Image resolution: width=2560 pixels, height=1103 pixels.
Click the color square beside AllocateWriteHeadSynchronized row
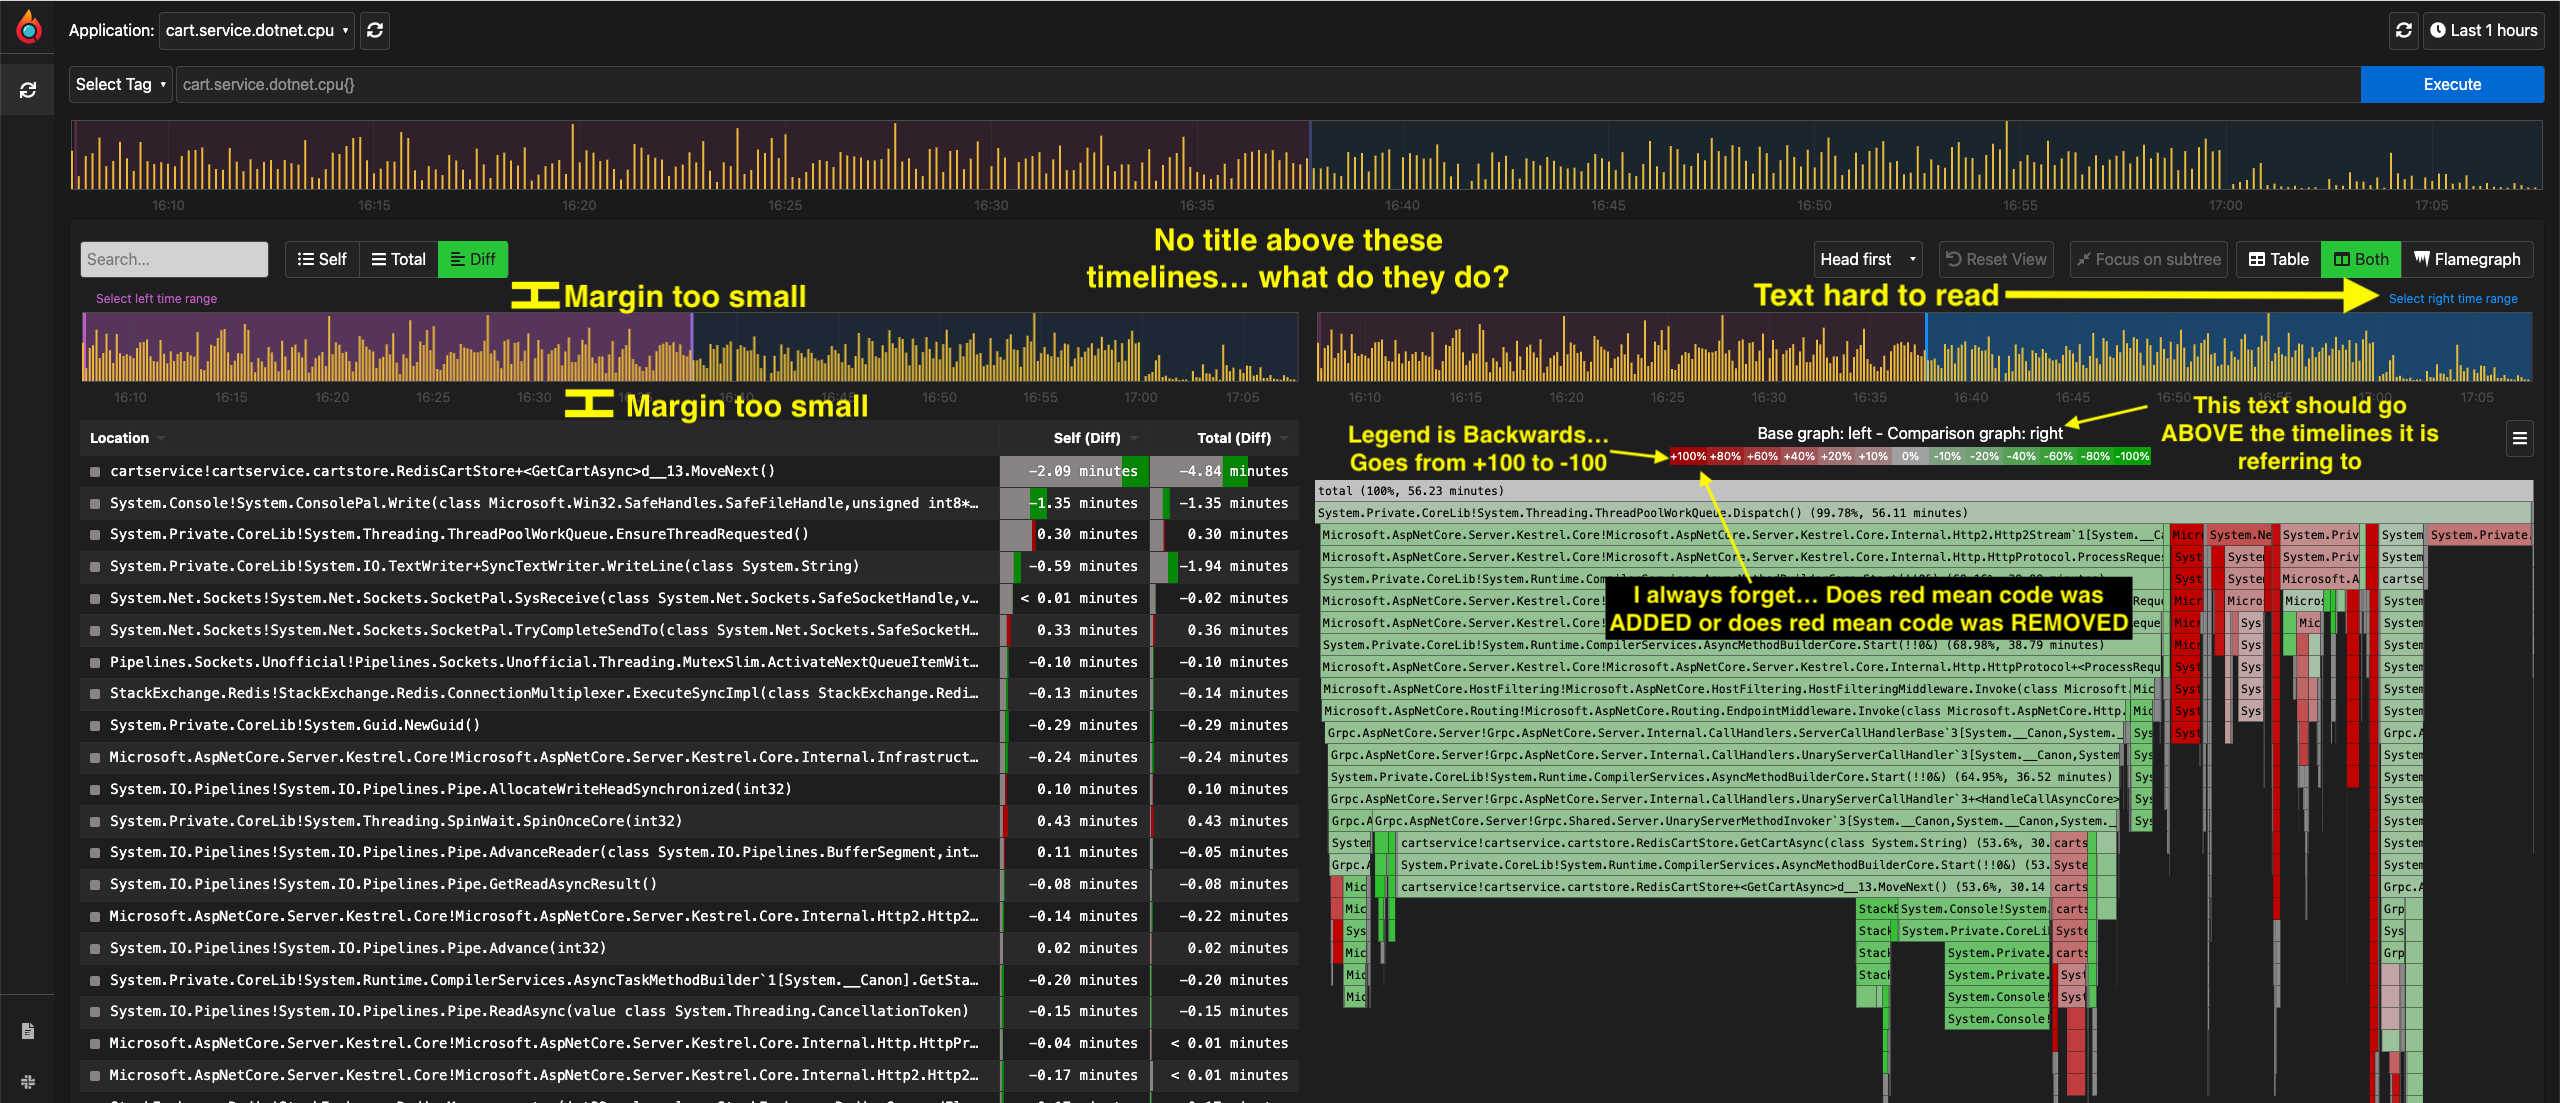(x=95, y=789)
